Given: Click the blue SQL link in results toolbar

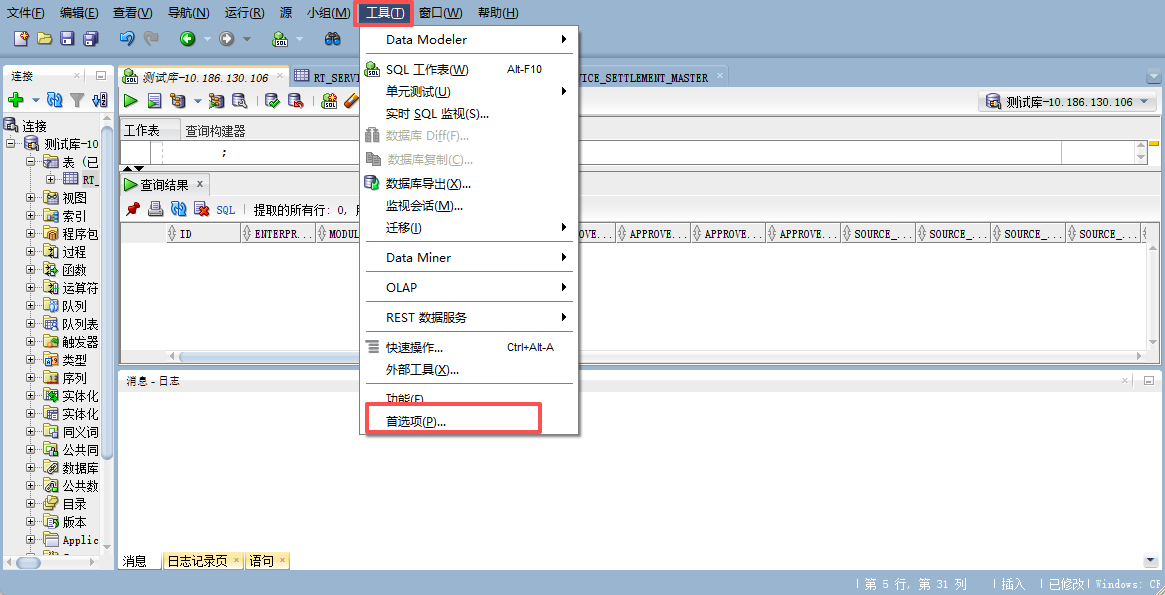Looking at the screenshot, I should coord(226,210).
